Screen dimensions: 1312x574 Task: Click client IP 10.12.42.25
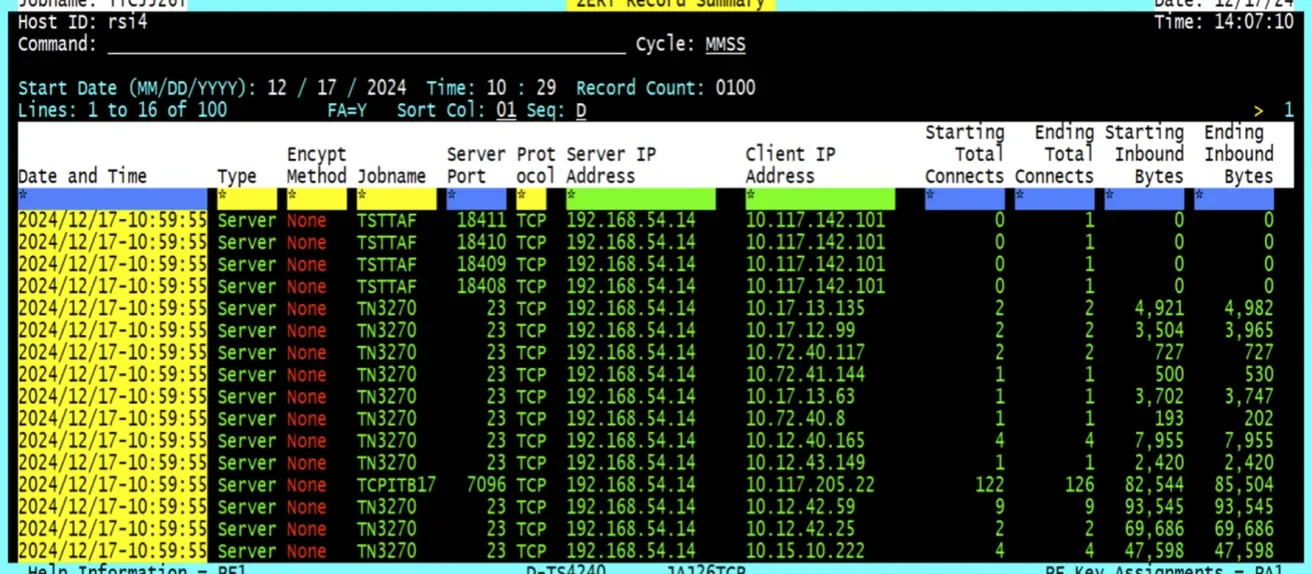[800, 528]
